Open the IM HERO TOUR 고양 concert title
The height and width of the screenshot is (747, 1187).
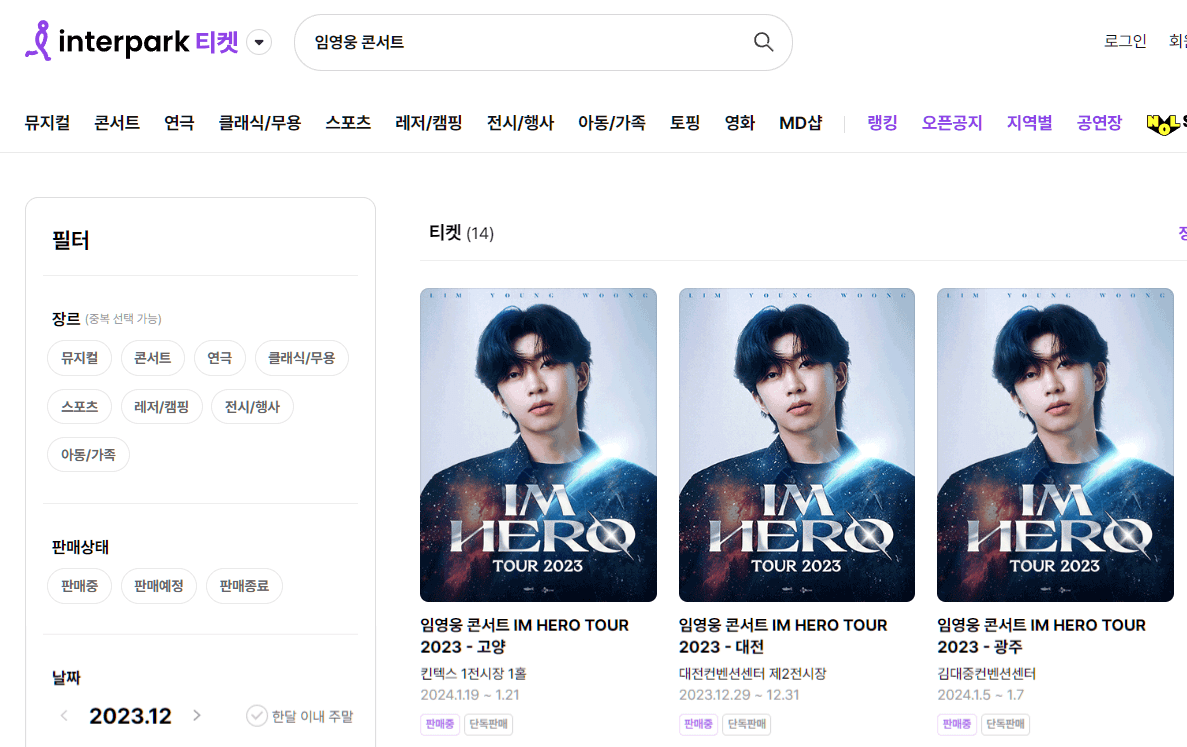pos(525,635)
